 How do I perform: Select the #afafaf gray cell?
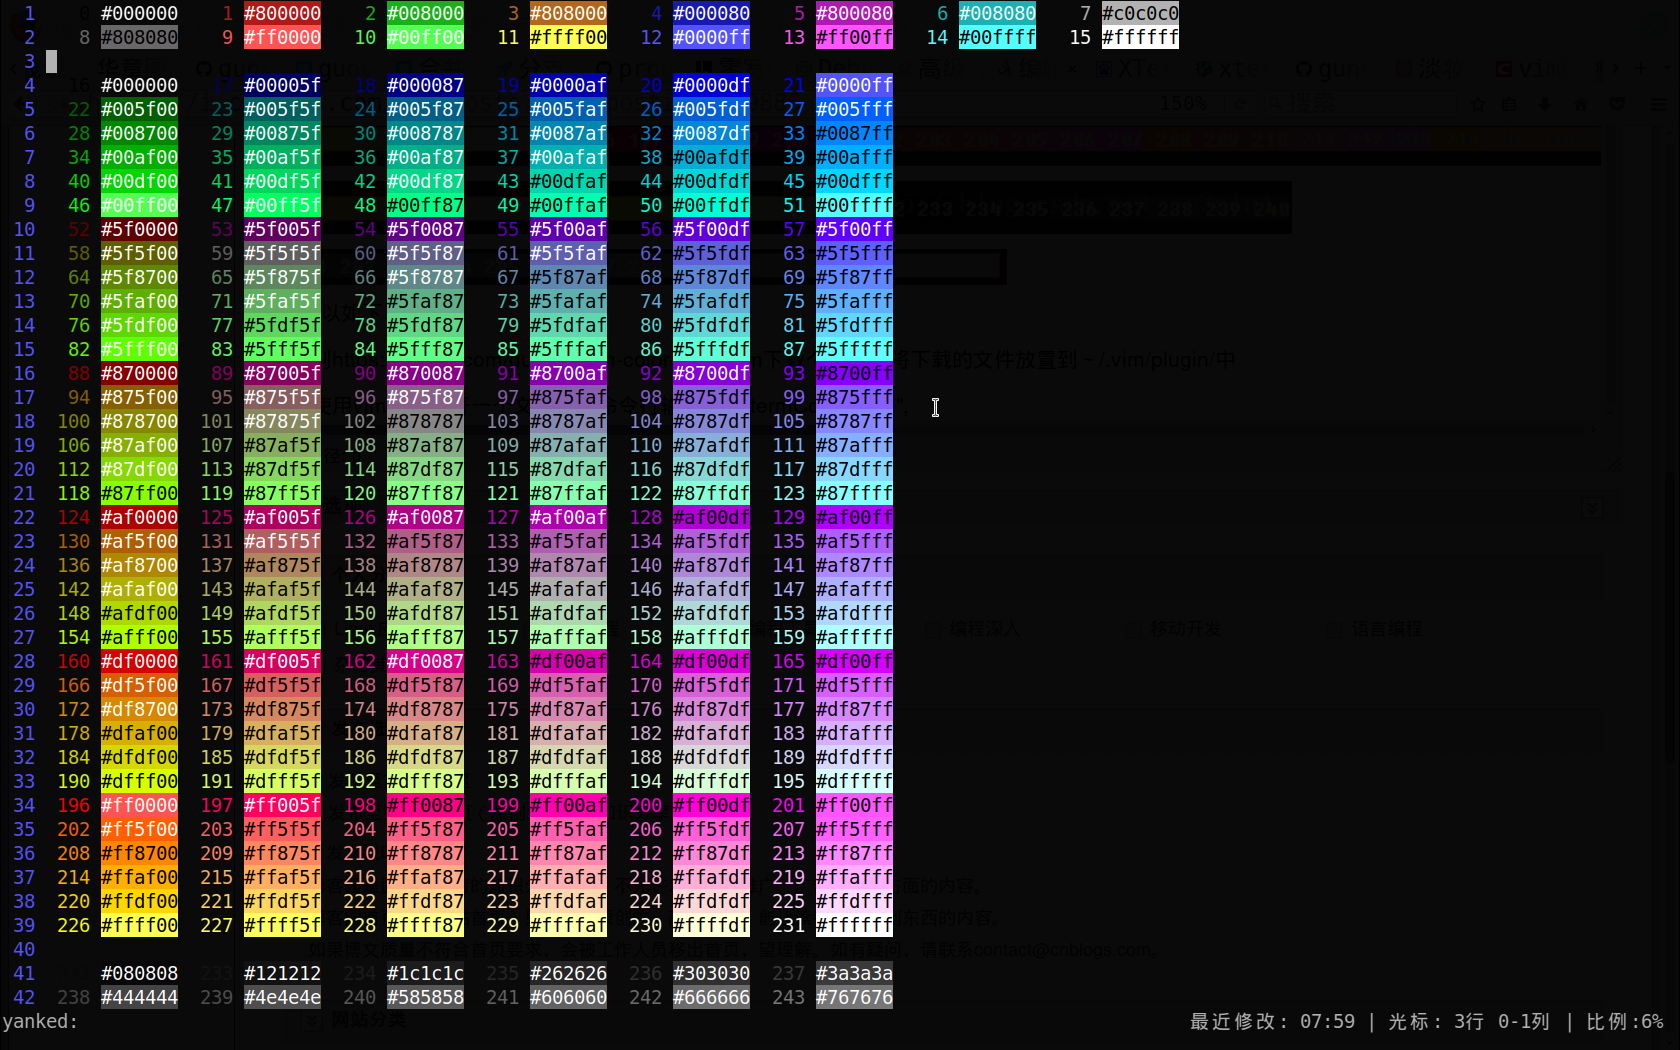click(568, 589)
